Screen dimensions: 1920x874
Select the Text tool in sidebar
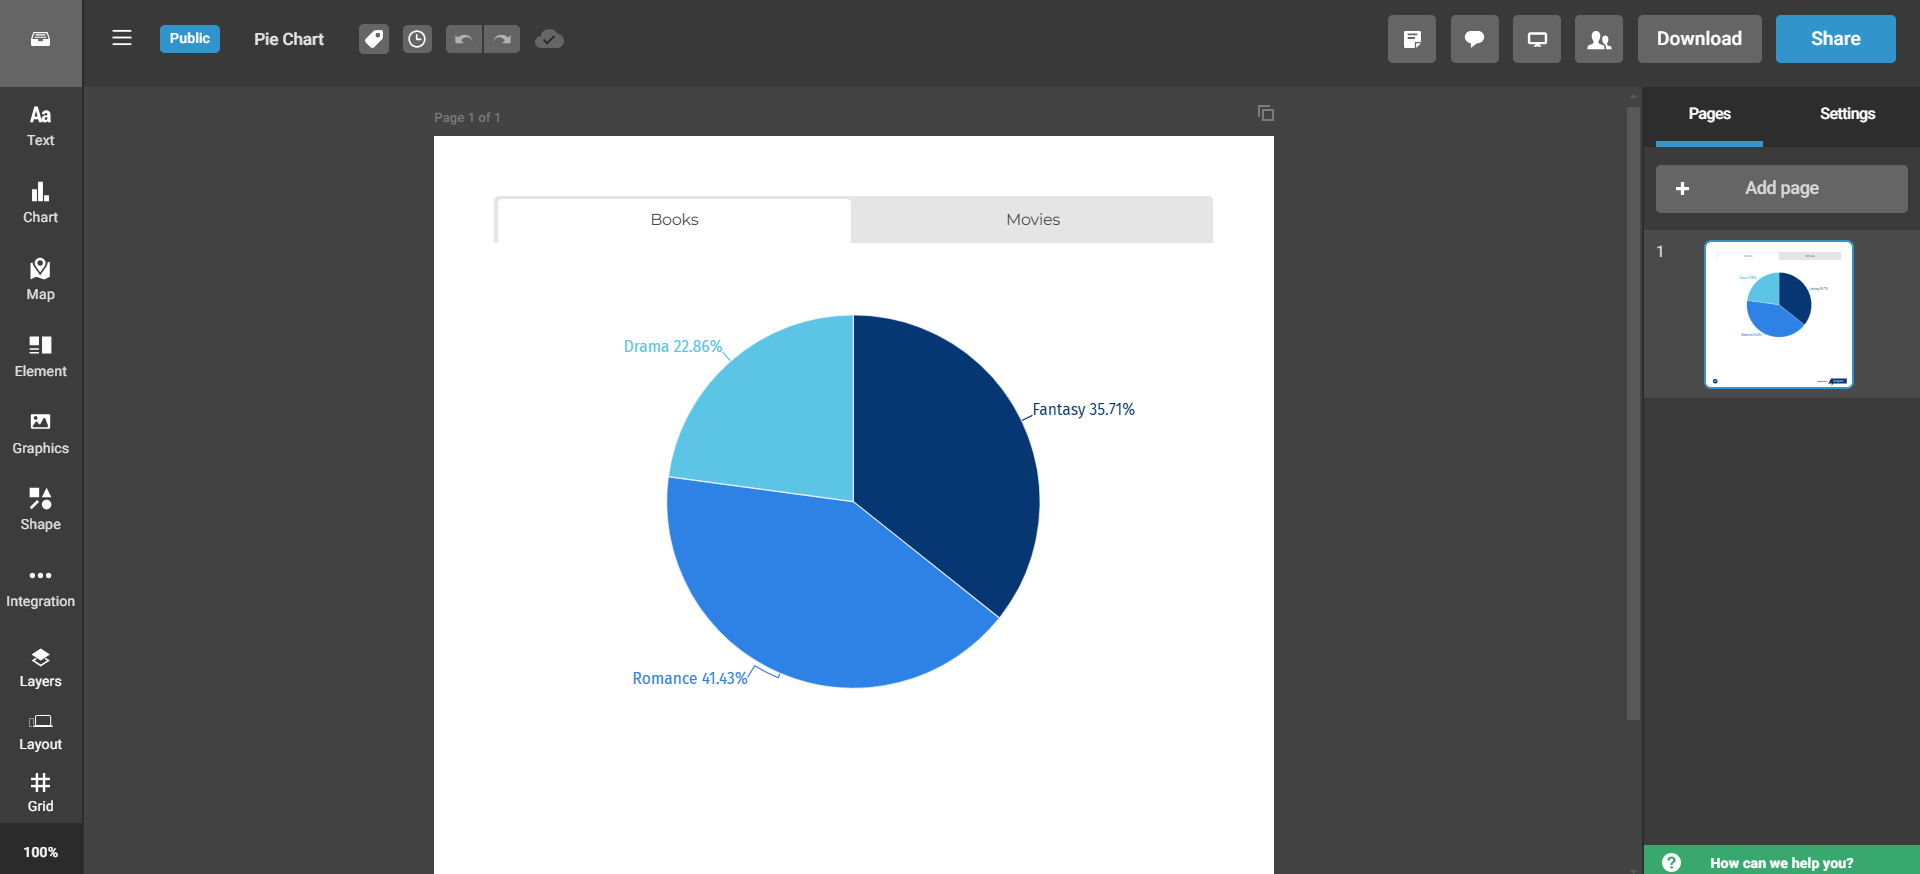click(x=41, y=126)
